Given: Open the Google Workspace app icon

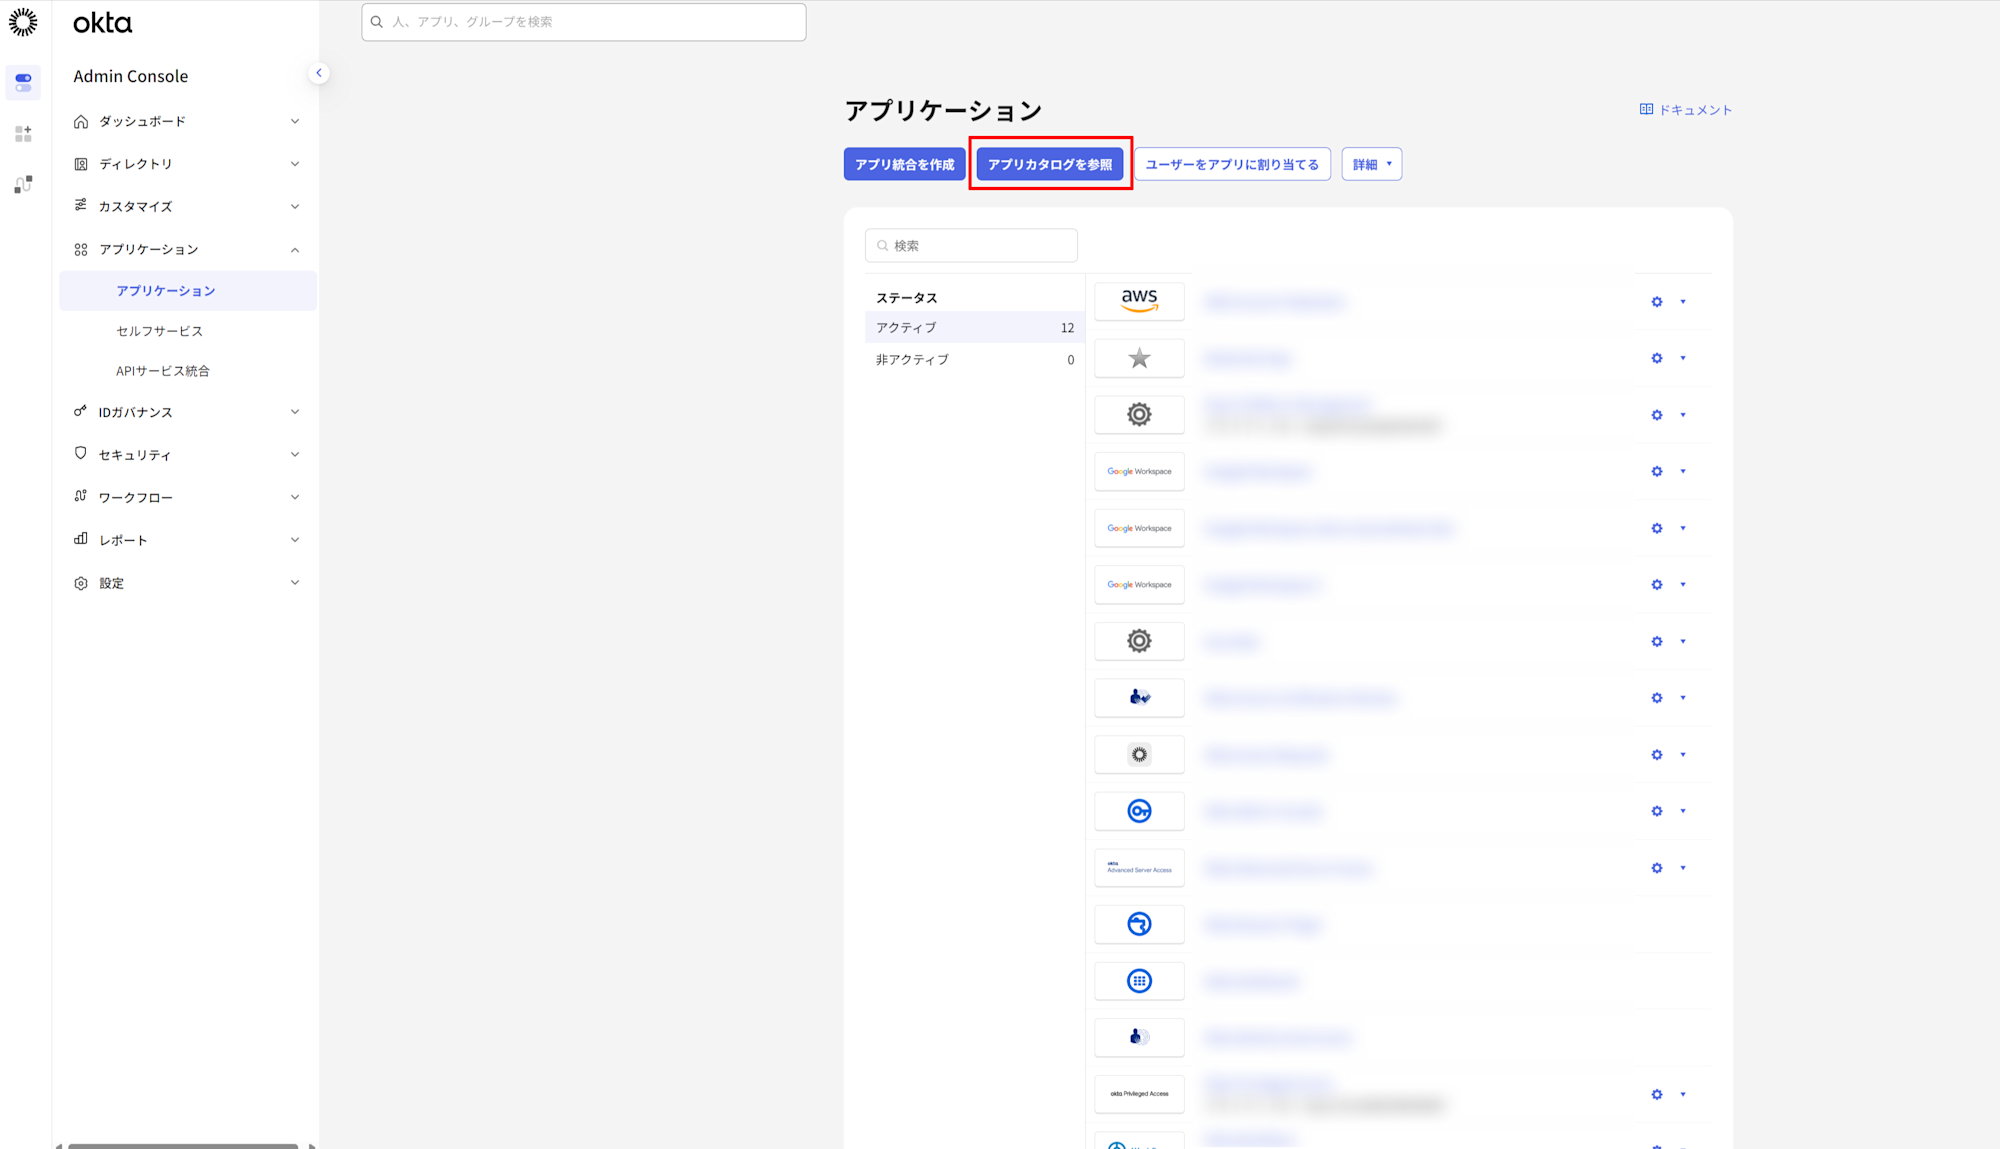Looking at the screenshot, I should (x=1139, y=471).
